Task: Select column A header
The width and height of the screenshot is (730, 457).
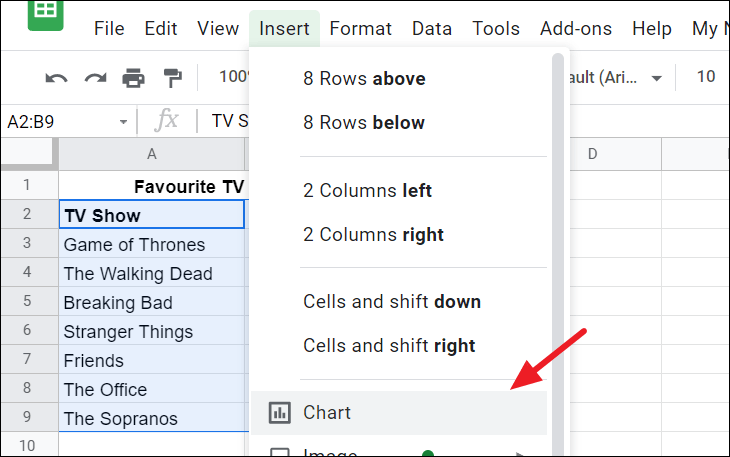Action: coord(151,154)
